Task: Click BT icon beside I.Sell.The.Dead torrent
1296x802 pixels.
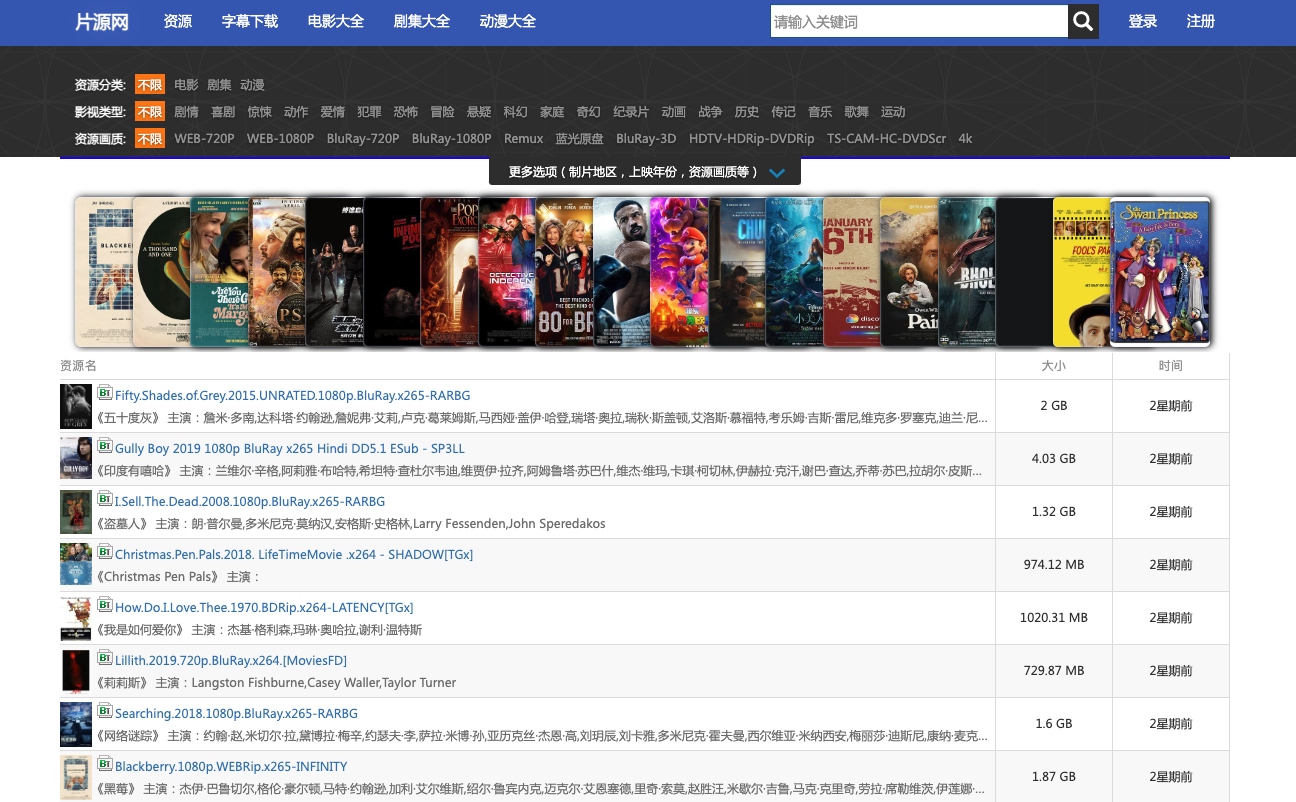Action: (x=104, y=498)
